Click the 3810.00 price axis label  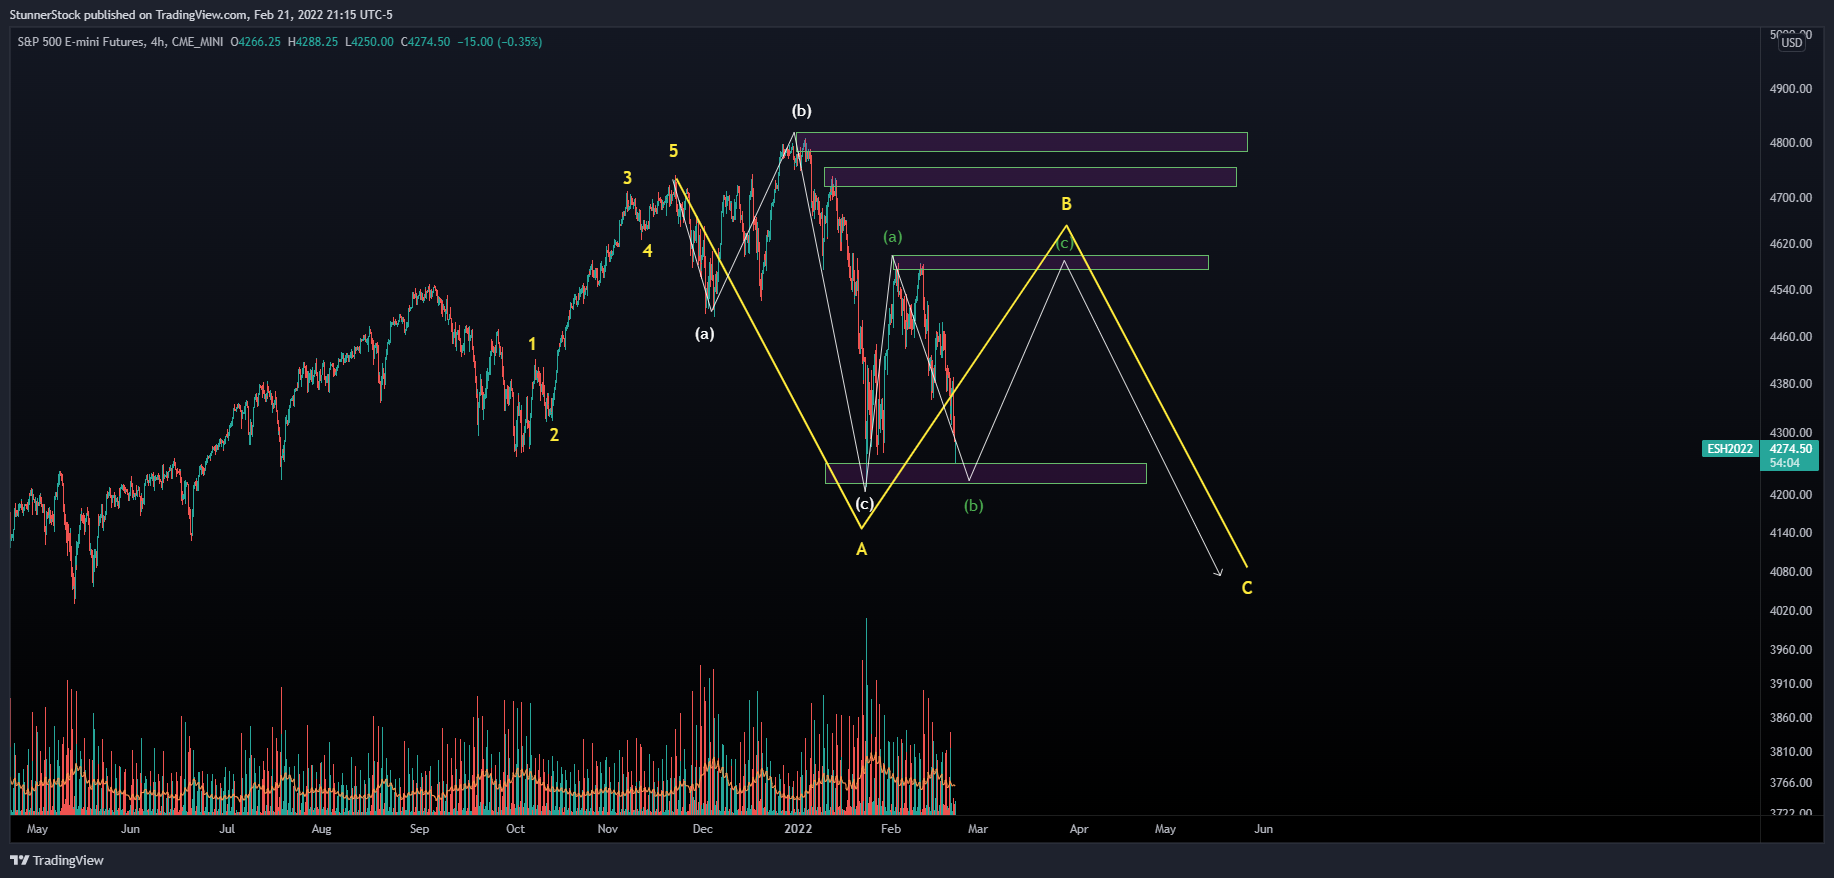point(1791,752)
